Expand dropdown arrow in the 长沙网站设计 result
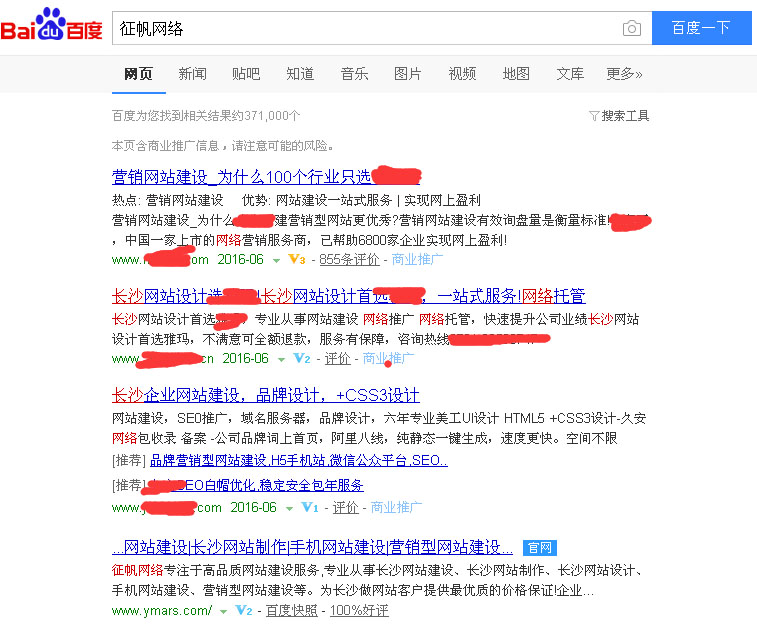 tap(281, 360)
